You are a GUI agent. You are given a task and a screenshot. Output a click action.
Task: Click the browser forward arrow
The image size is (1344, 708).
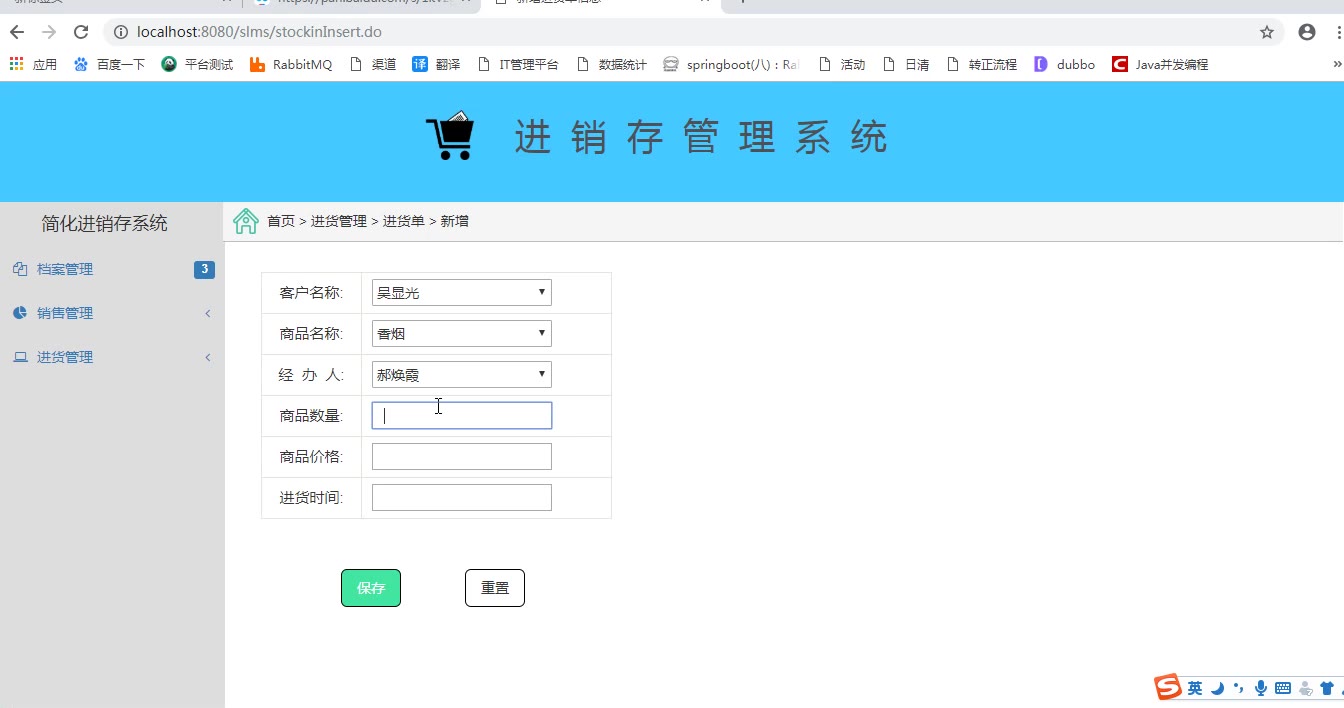coord(49,32)
